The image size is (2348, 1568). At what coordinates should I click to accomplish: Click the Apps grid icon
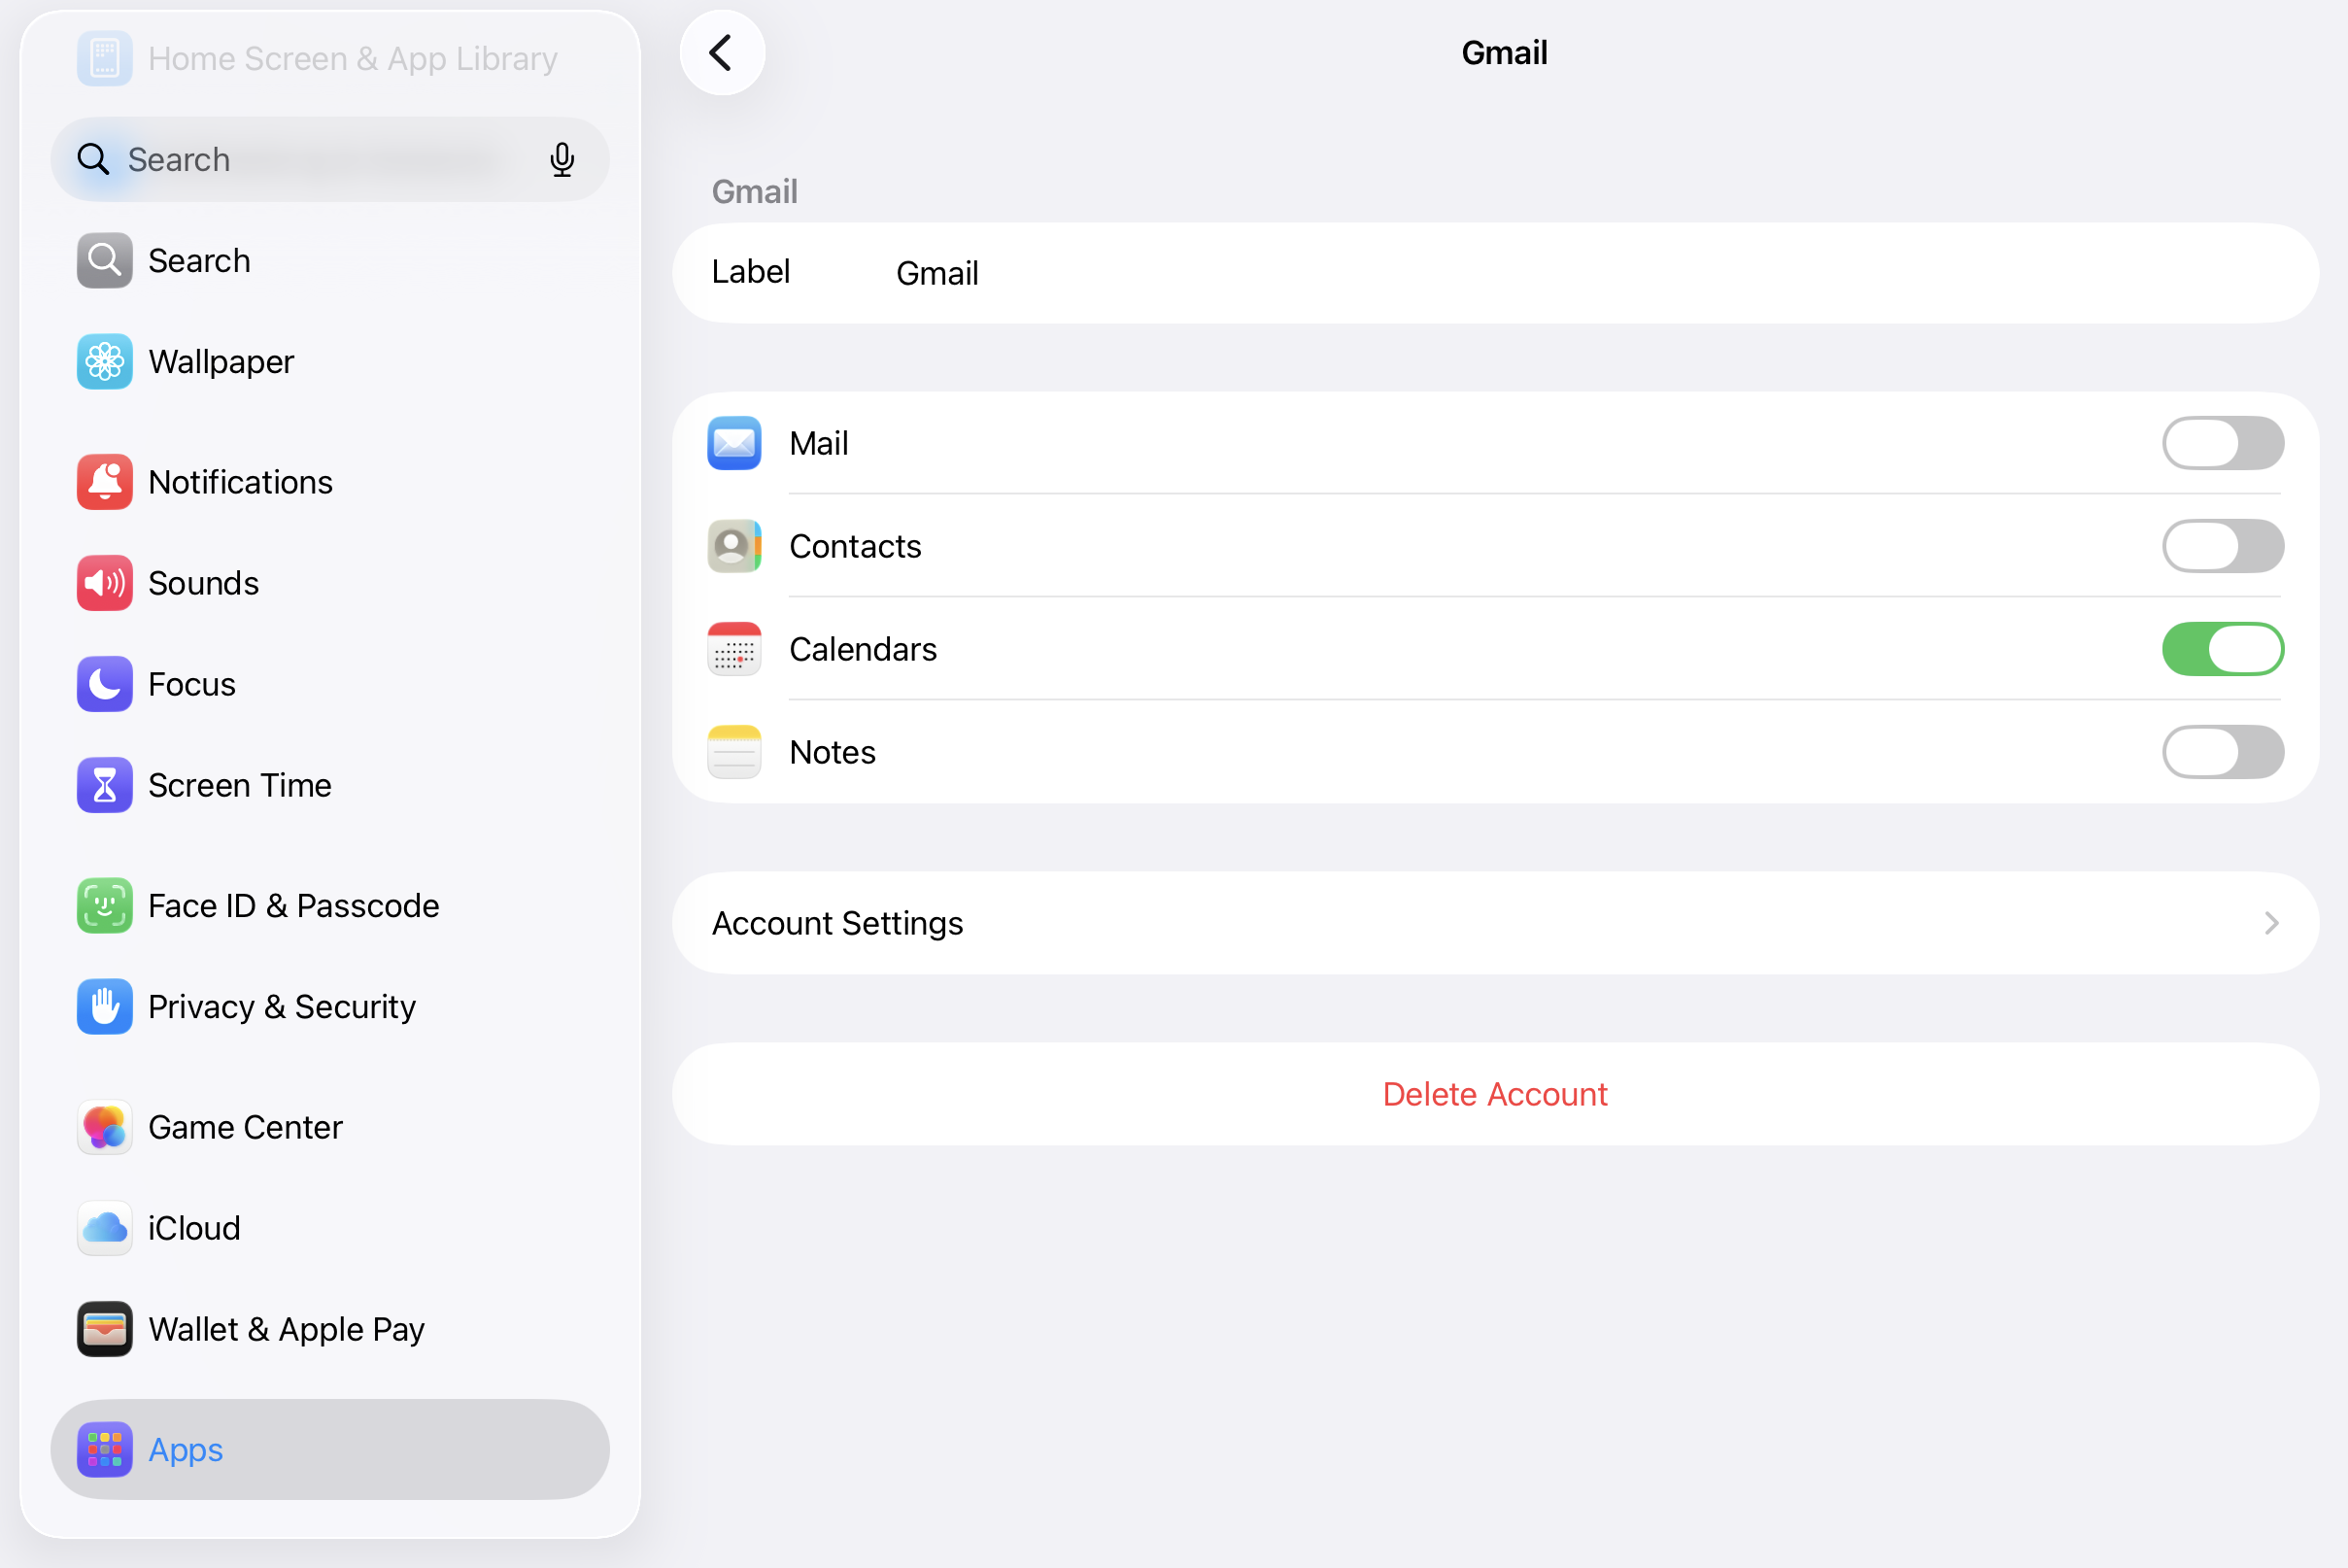click(105, 1452)
